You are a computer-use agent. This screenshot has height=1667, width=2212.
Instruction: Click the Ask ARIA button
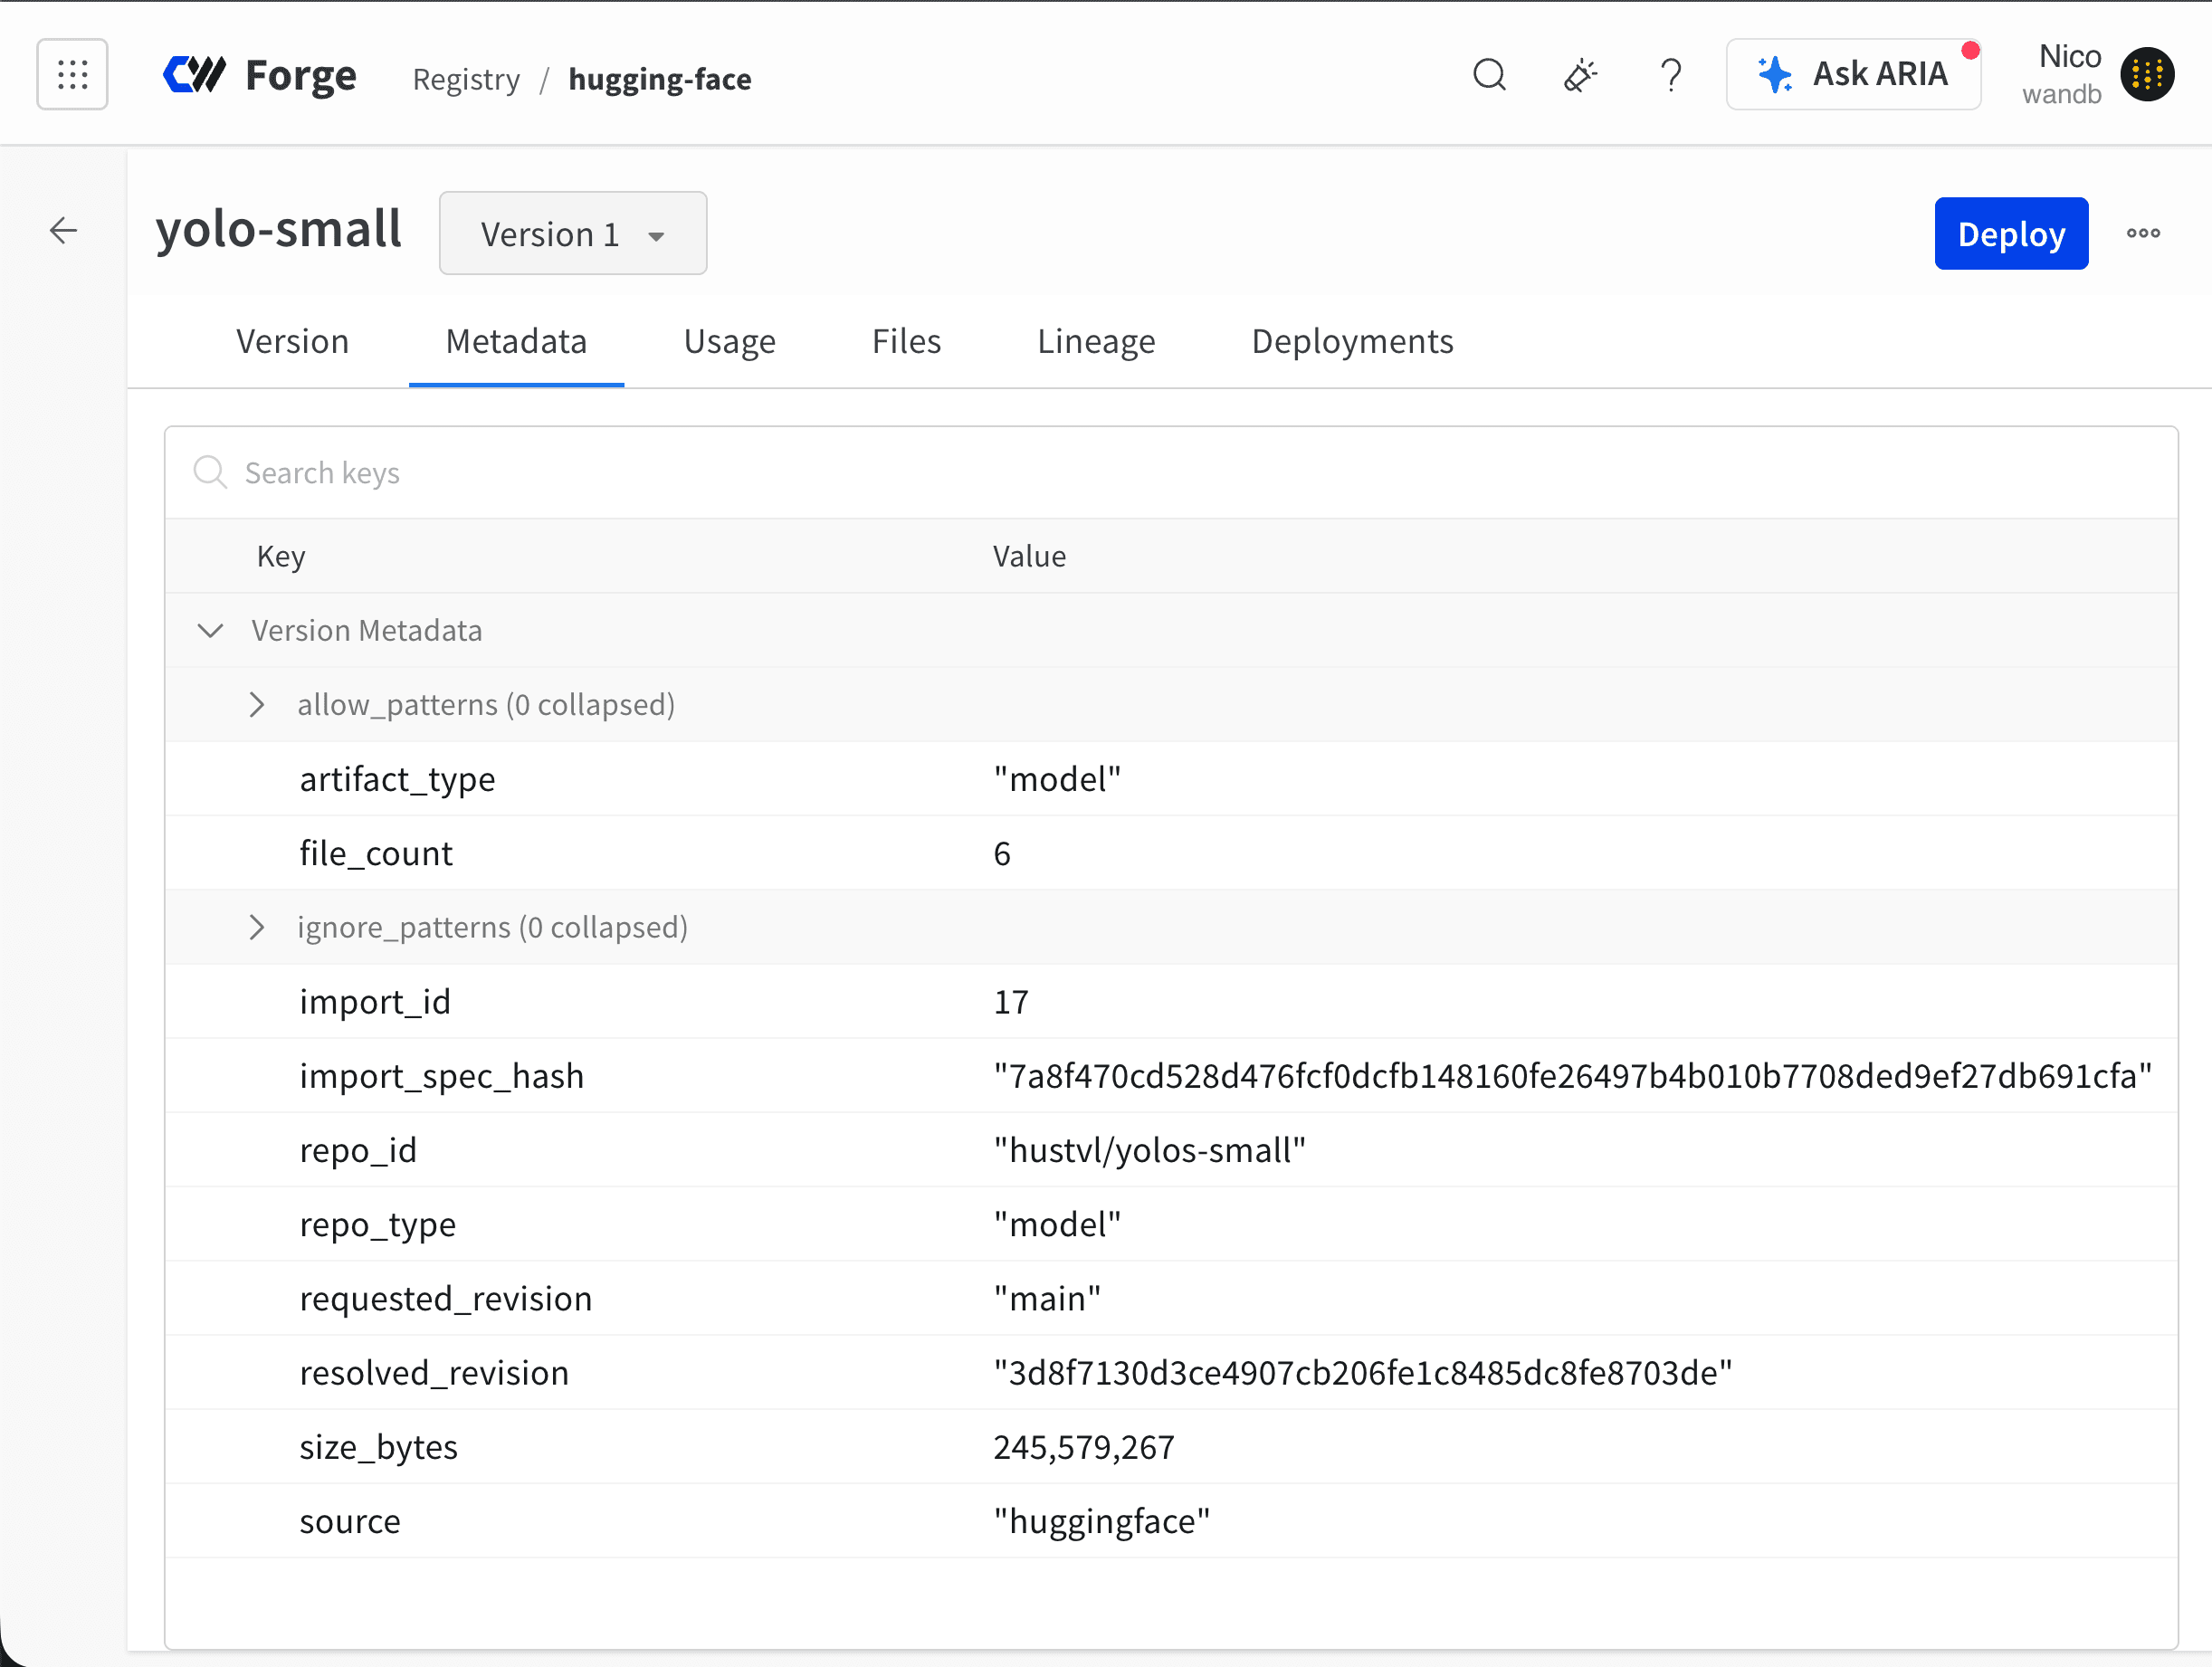pyautogui.click(x=1853, y=74)
